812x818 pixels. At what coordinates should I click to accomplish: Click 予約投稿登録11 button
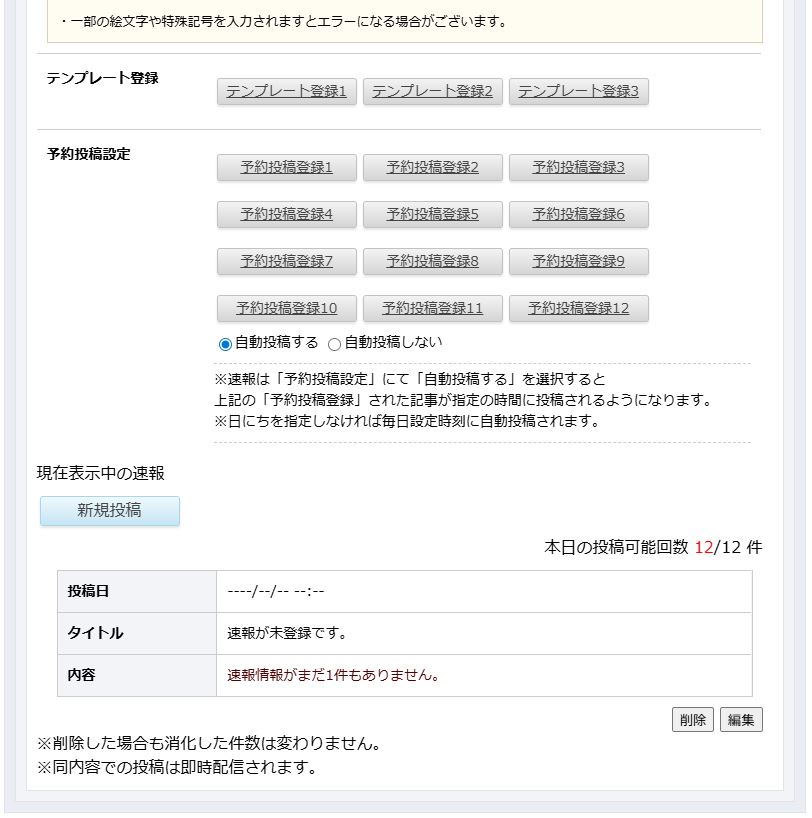[433, 308]
